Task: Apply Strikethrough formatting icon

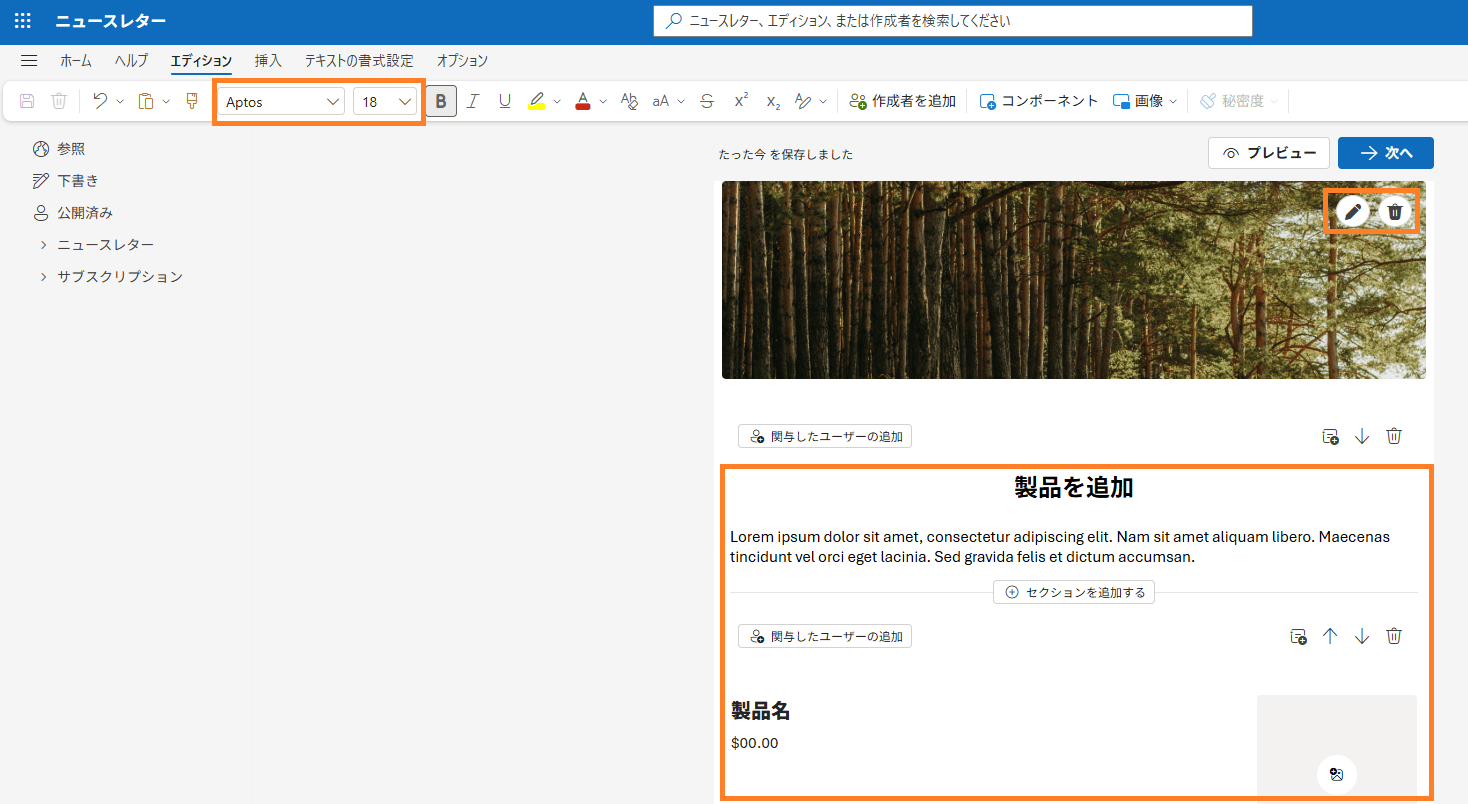Action: (x=707, y=101)
